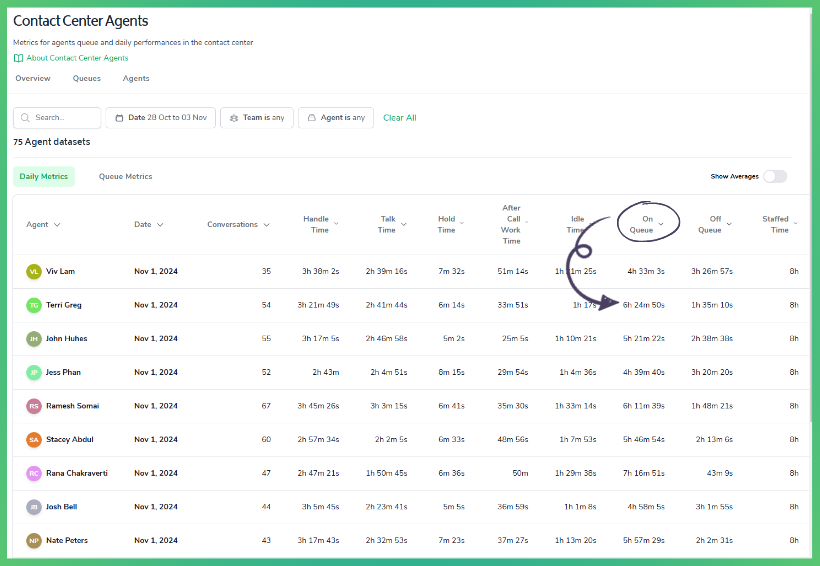This screenshot has height=566, width=820.
Task: Click Terri Greg's On Queue value 6h 24m 50s
Action: pyautogui.click(x=643, y=305)
